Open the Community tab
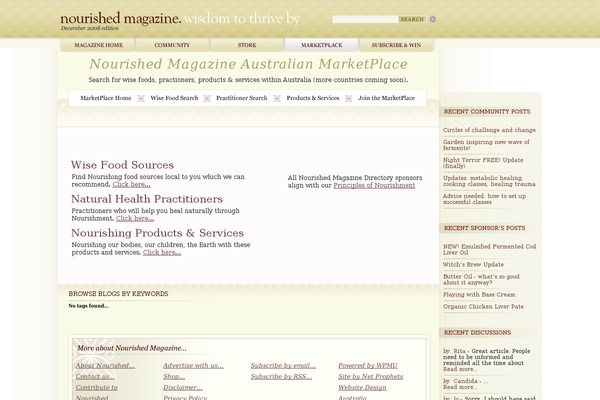 click(172, 45)
